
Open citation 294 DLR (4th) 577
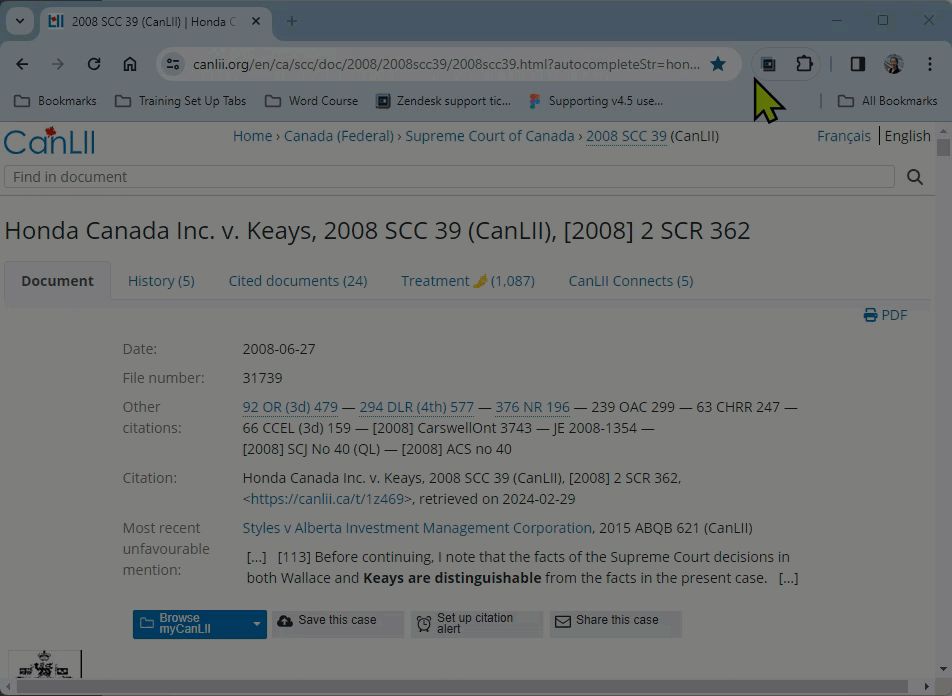[x=416, y=407]
